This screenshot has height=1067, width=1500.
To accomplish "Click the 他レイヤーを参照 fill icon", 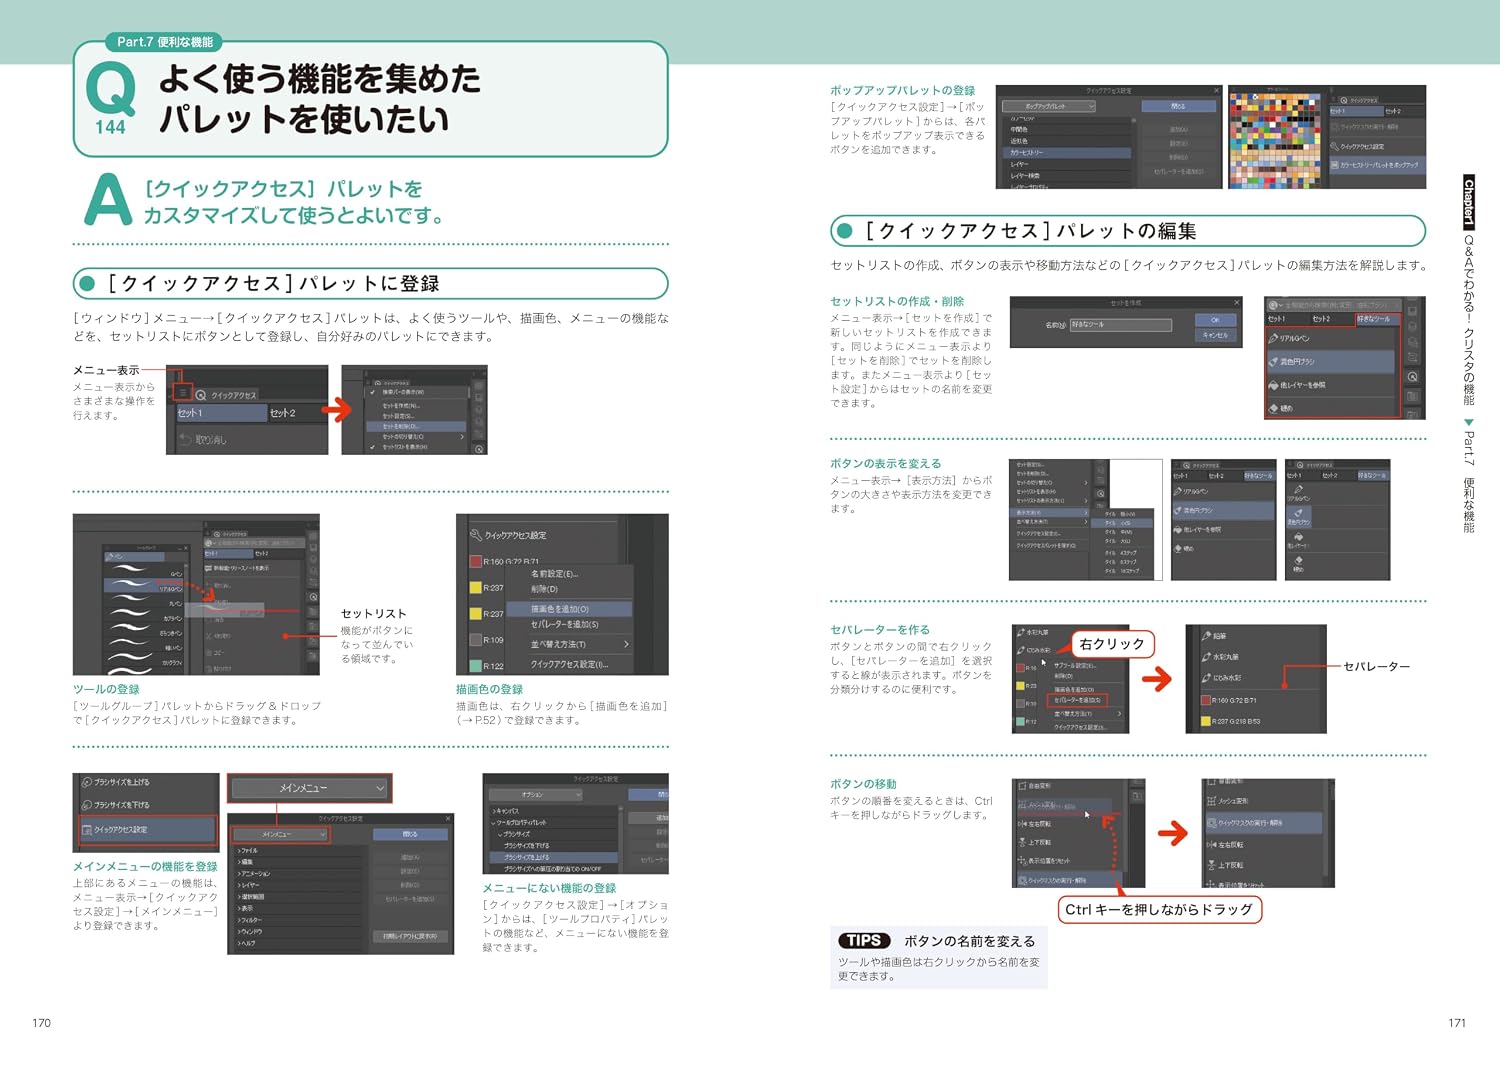I will click(x=1274, y=385).
